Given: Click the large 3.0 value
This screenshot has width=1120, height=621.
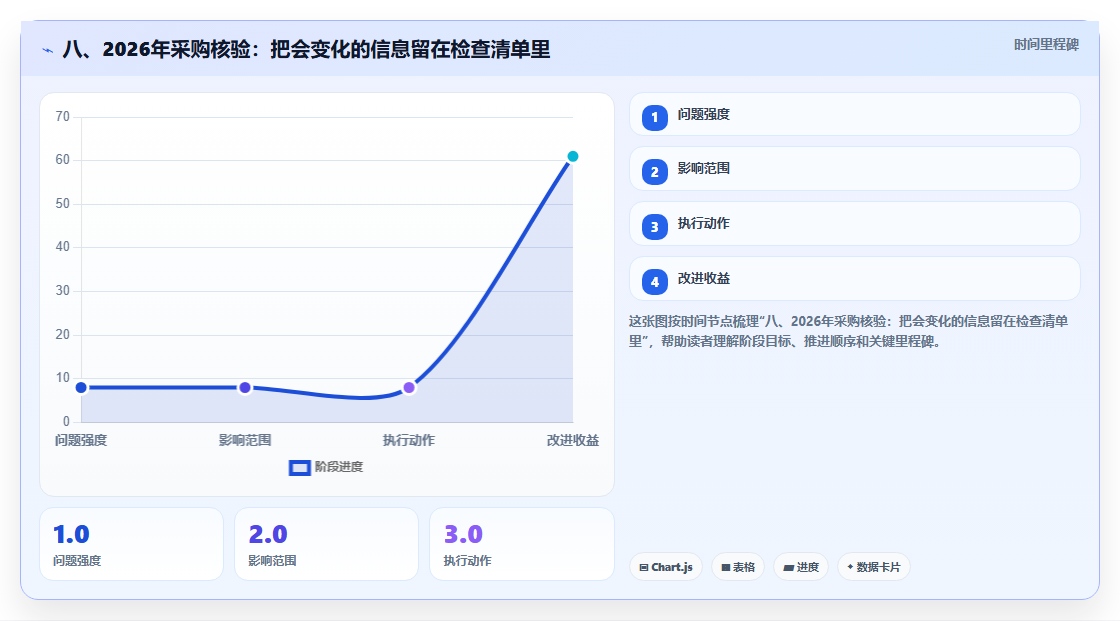Looking at the screenshot, I should [463, 534].
